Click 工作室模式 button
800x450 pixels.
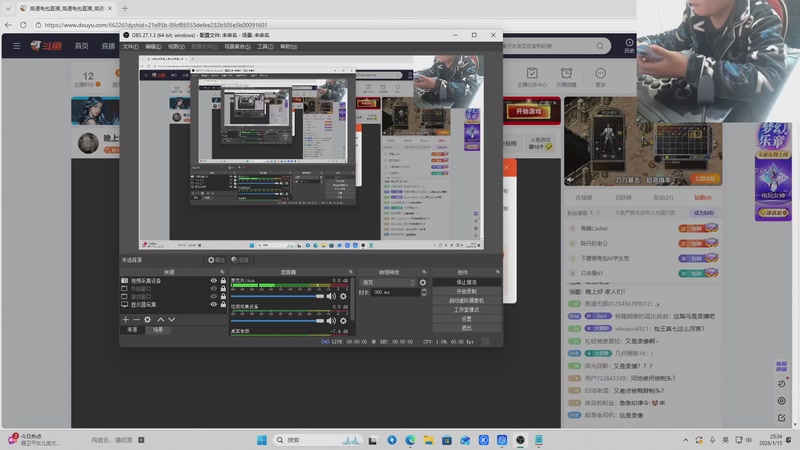point(466,310)
